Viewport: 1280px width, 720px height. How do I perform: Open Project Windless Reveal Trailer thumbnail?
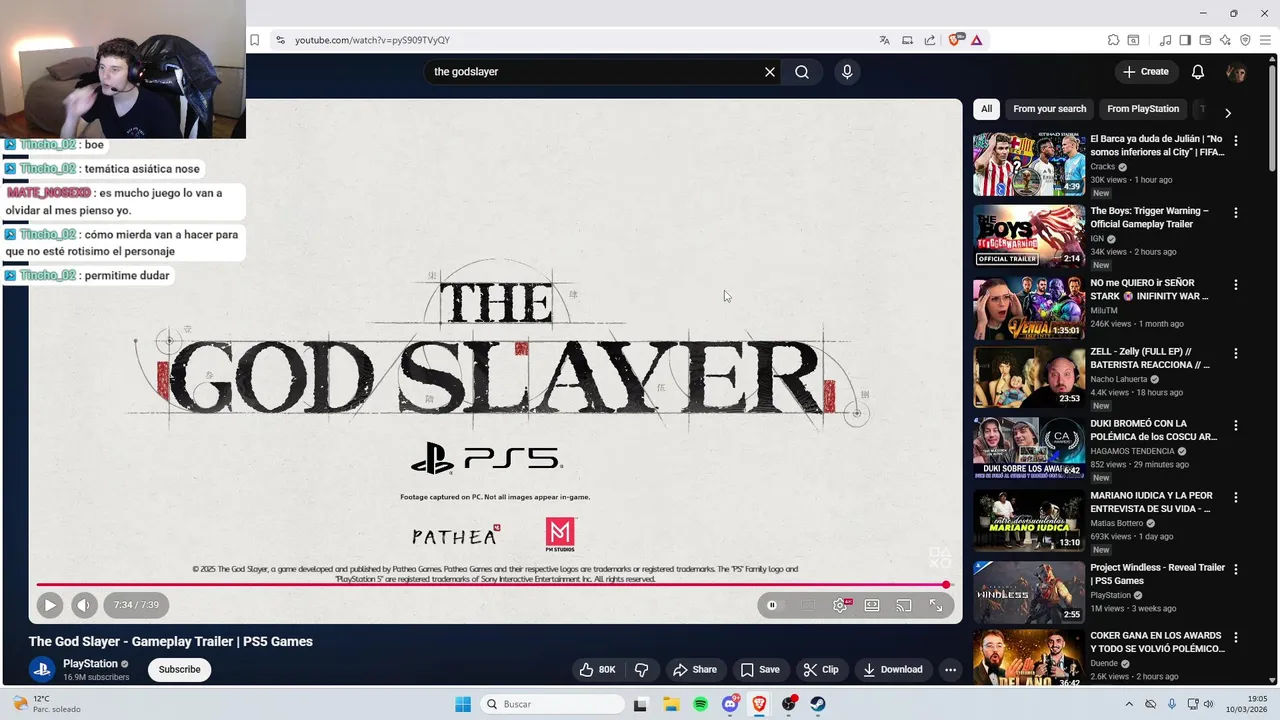[x=1029, y=591]
